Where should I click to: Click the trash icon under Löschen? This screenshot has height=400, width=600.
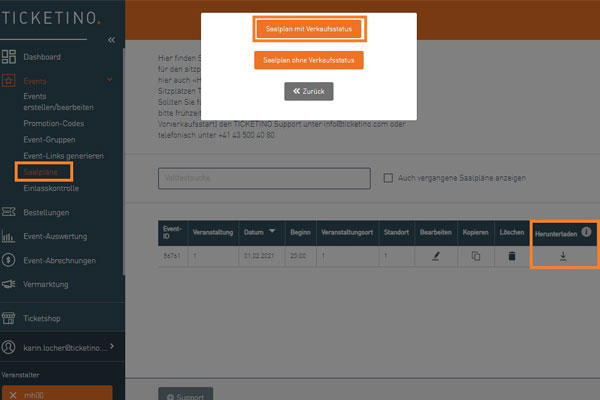512,256
